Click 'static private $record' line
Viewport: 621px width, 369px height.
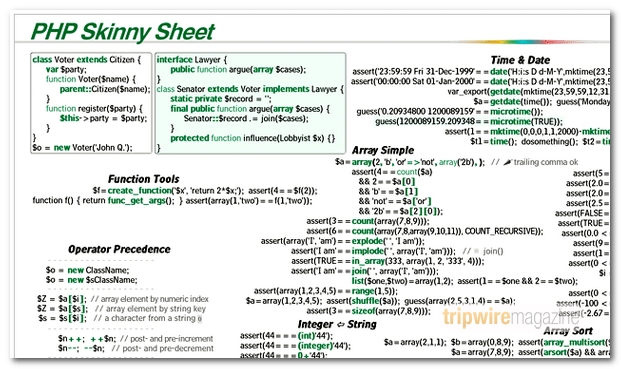(x=221, y=99)
